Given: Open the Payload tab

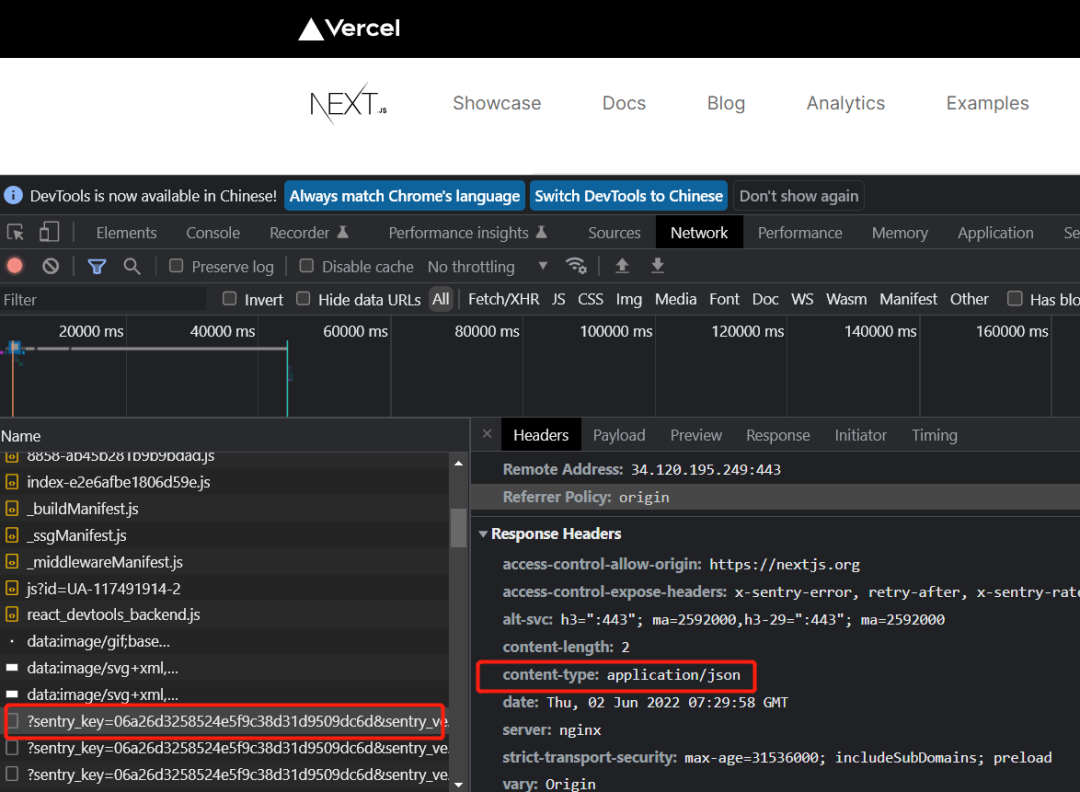Looking at the screenshot, I should click(x=619, y=435).
